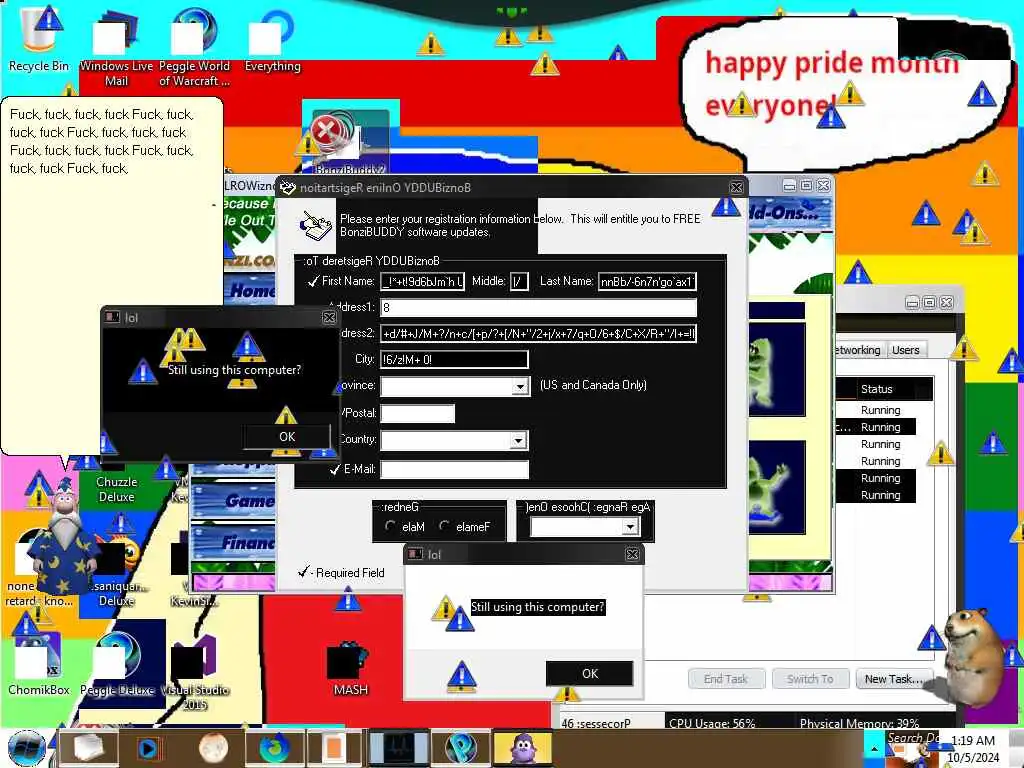
Task: Open the Province dropdown
Action: [520, 386]
